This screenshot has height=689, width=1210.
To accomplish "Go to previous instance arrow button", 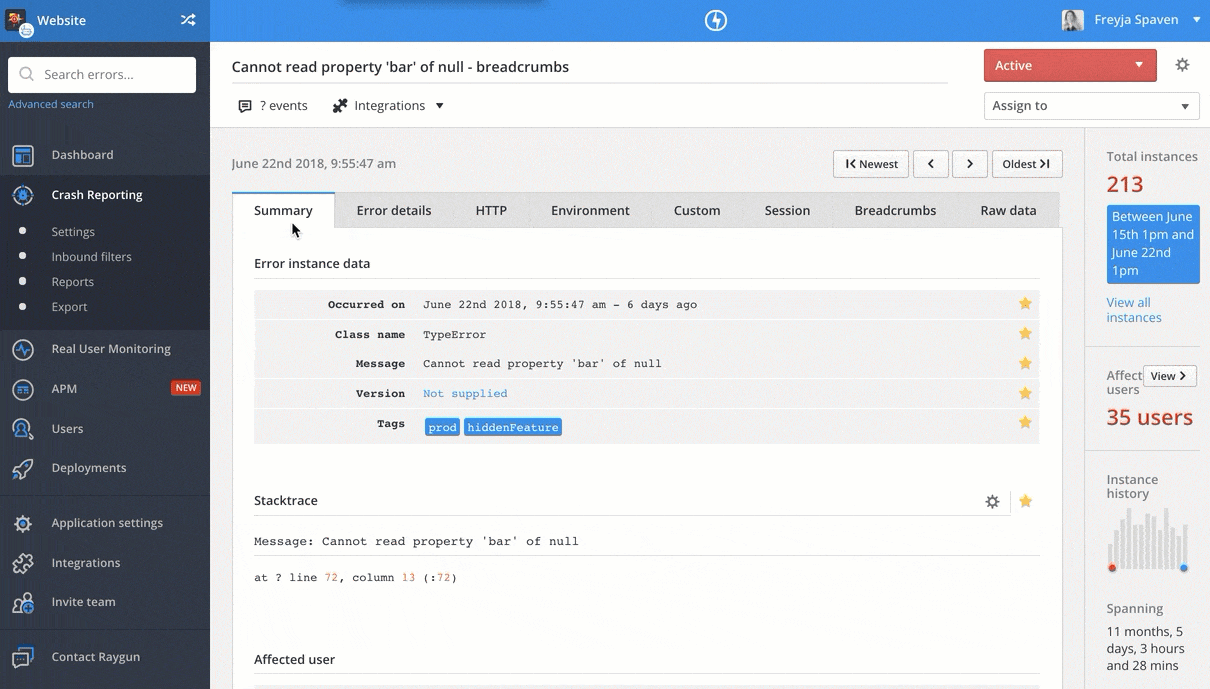I will 931,164.
